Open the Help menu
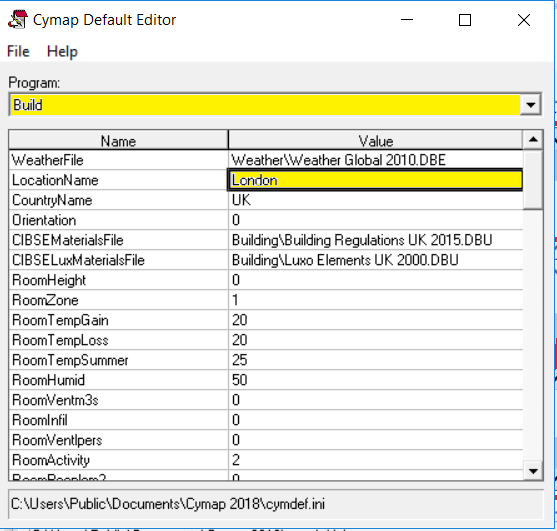 tap(62, 52)
